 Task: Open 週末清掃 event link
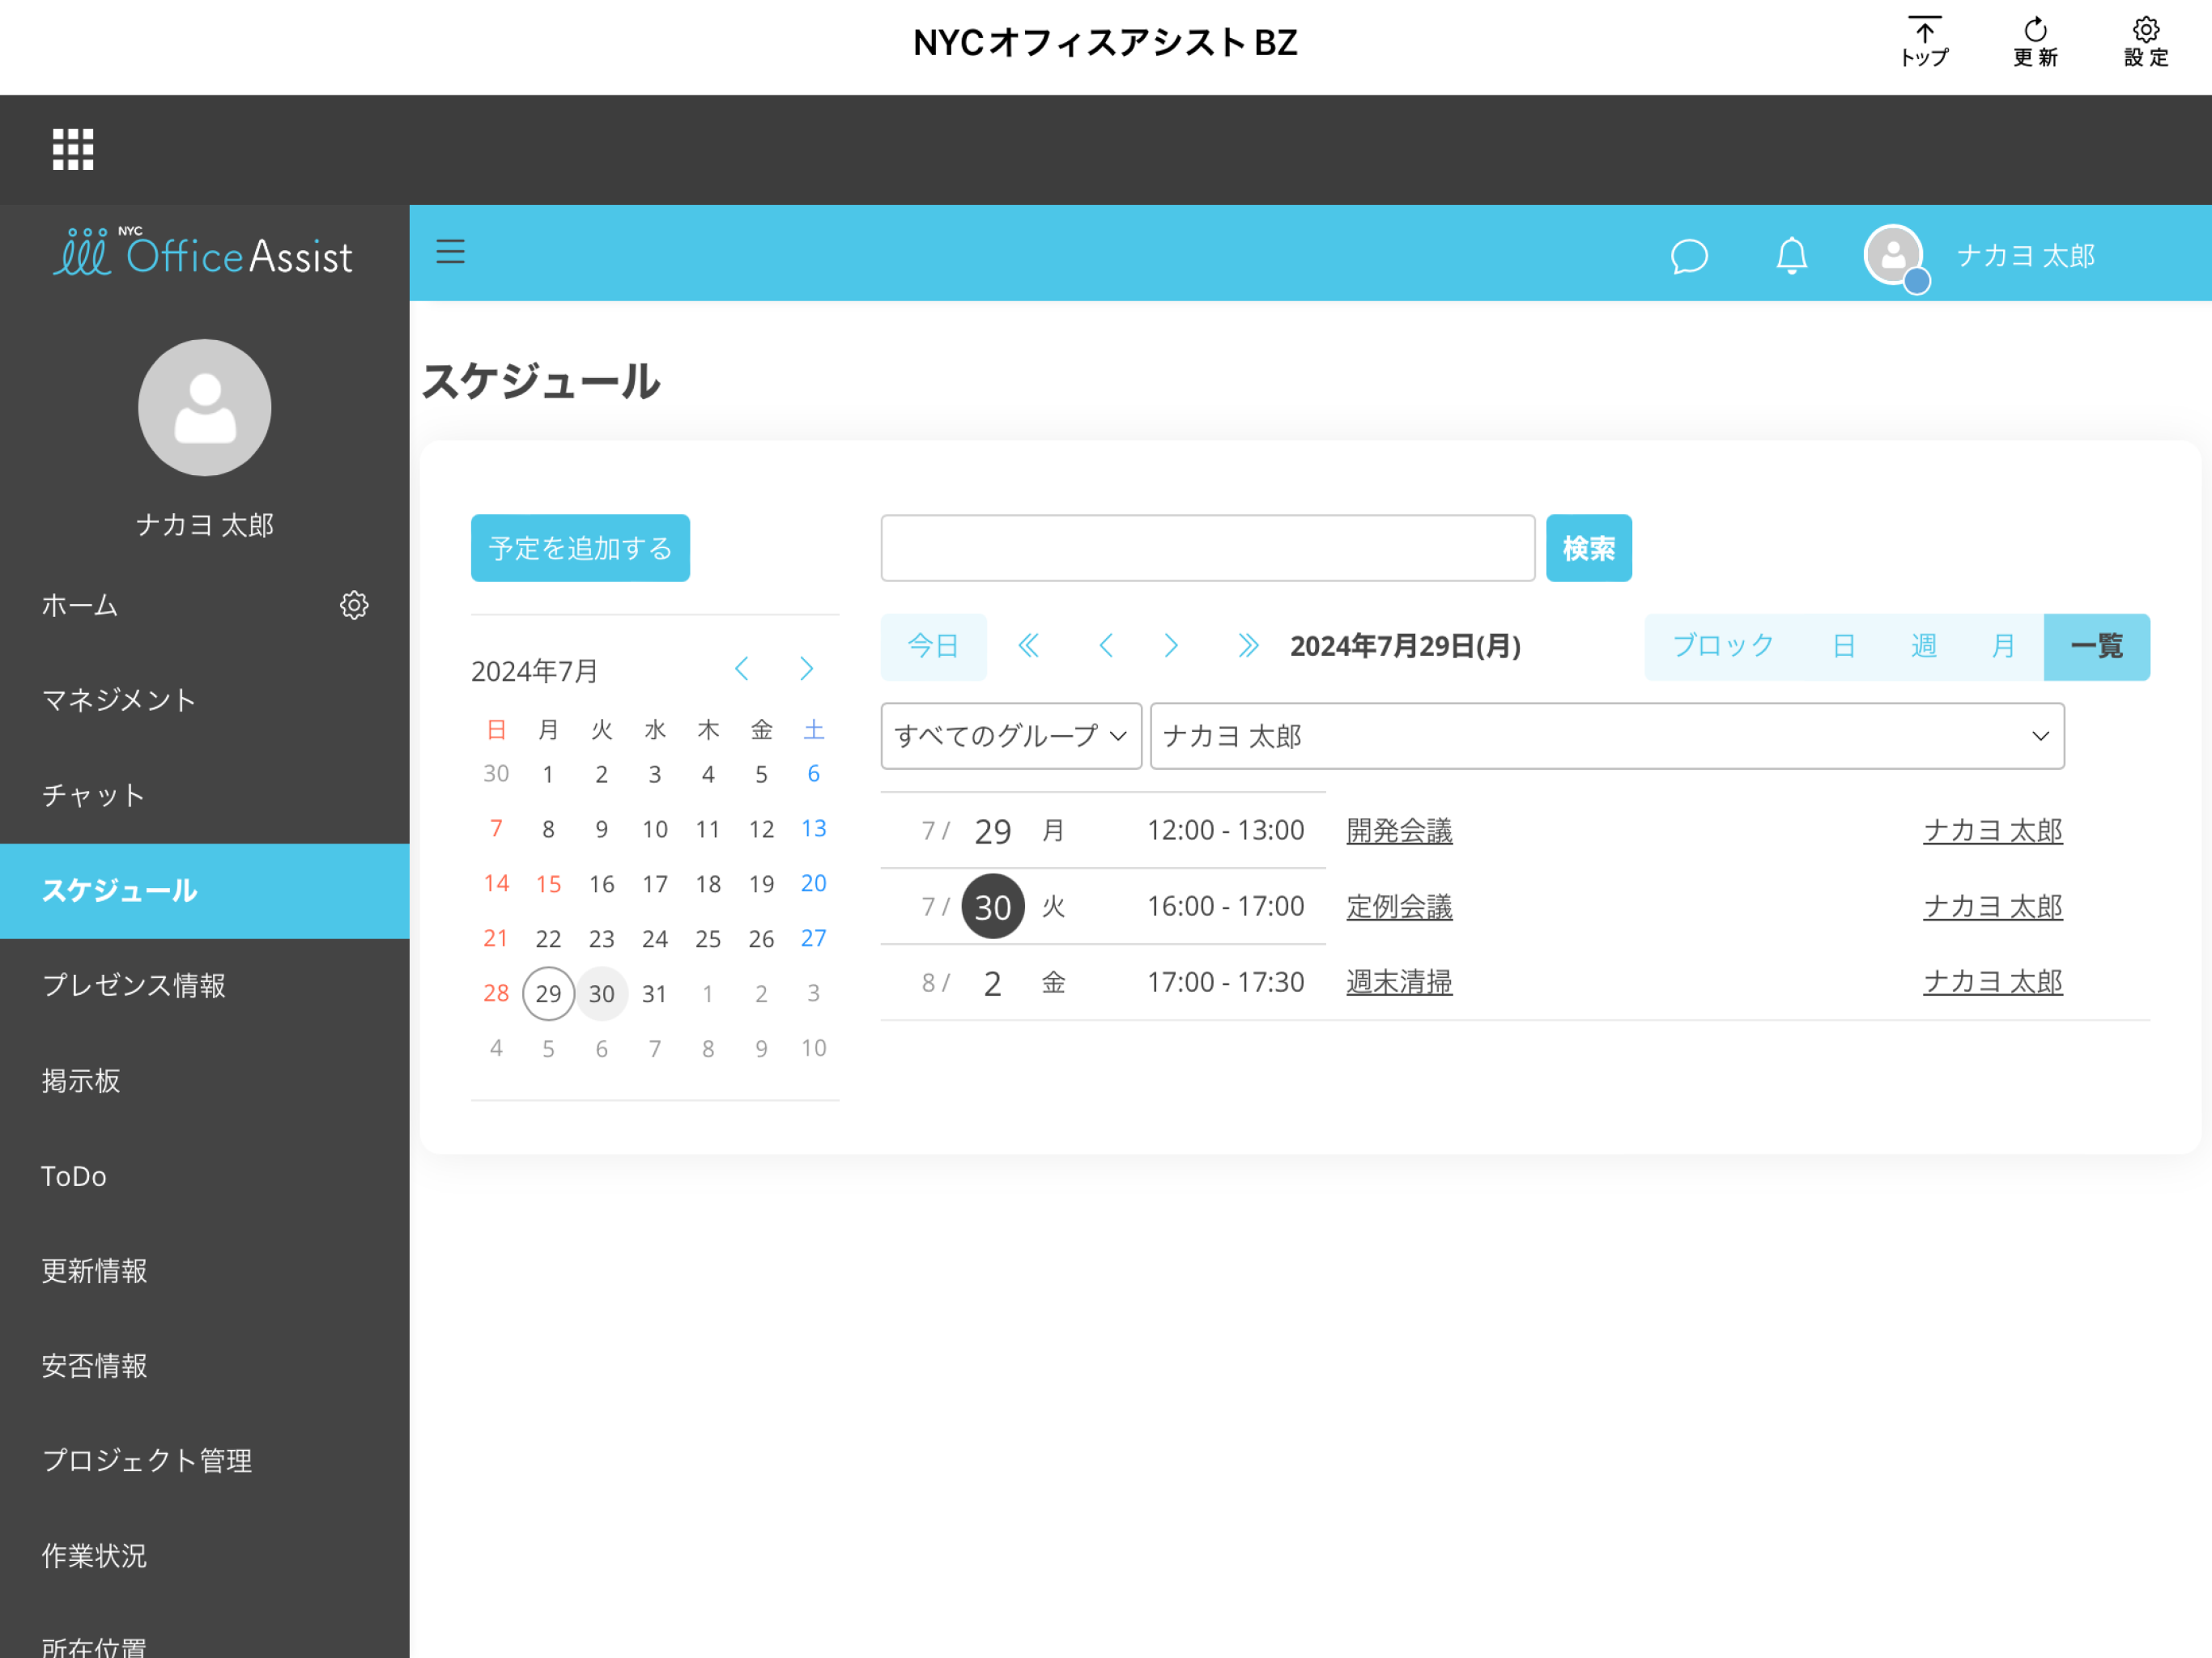pos(1399,983)
